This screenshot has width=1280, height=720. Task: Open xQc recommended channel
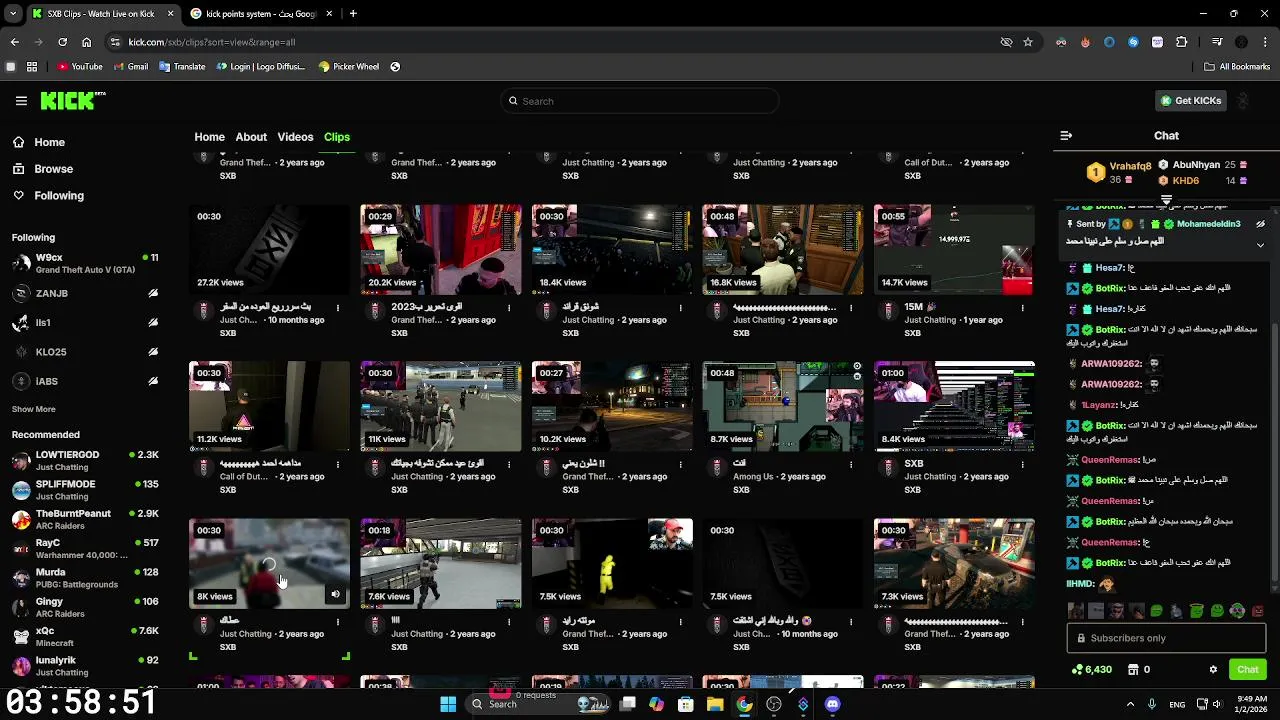pyautogui.click(x=85, y=637)
